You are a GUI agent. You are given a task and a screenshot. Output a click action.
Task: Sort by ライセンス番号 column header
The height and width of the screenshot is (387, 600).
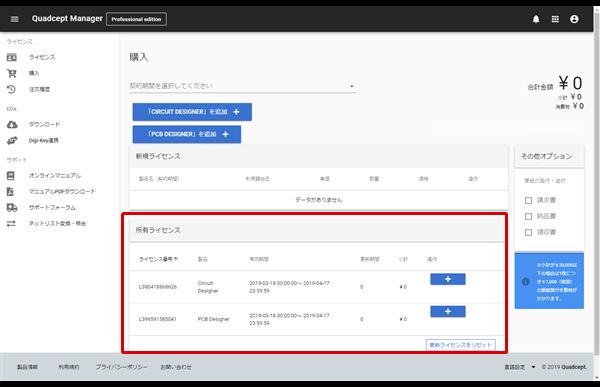(x=158, y=259)
